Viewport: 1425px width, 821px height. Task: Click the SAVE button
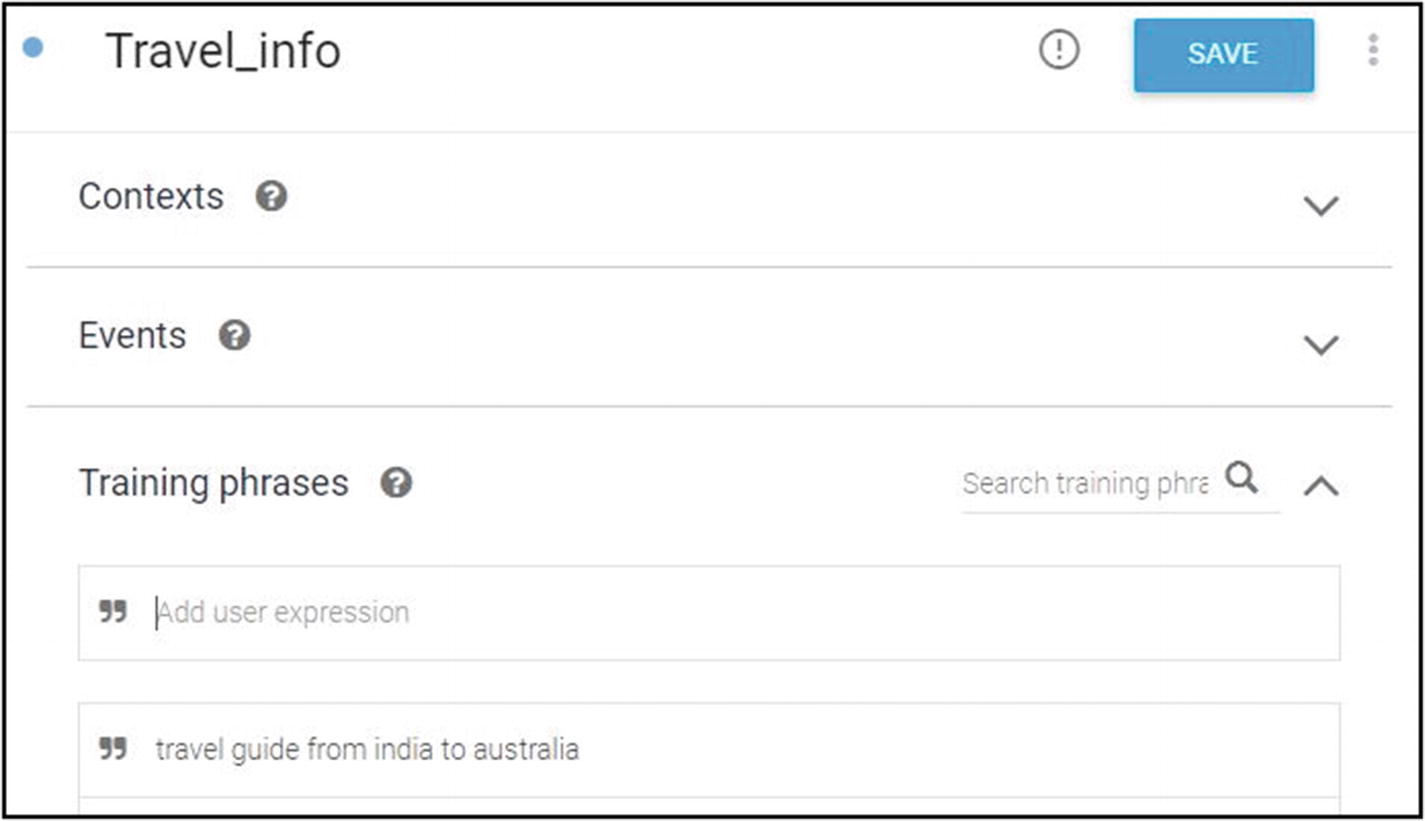click(x=1223, y=55)
